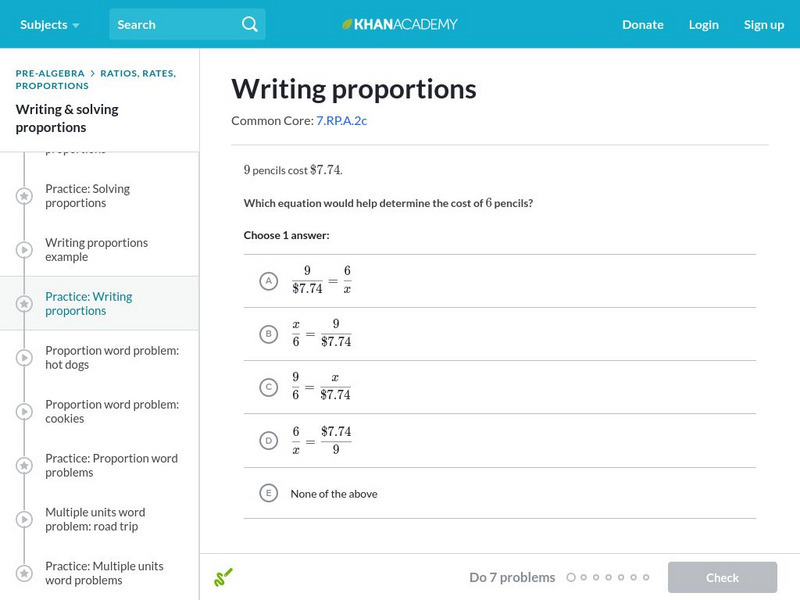Click Donate in the top navigation
Screen dimensions: 800x600
[x=642, y=24]
